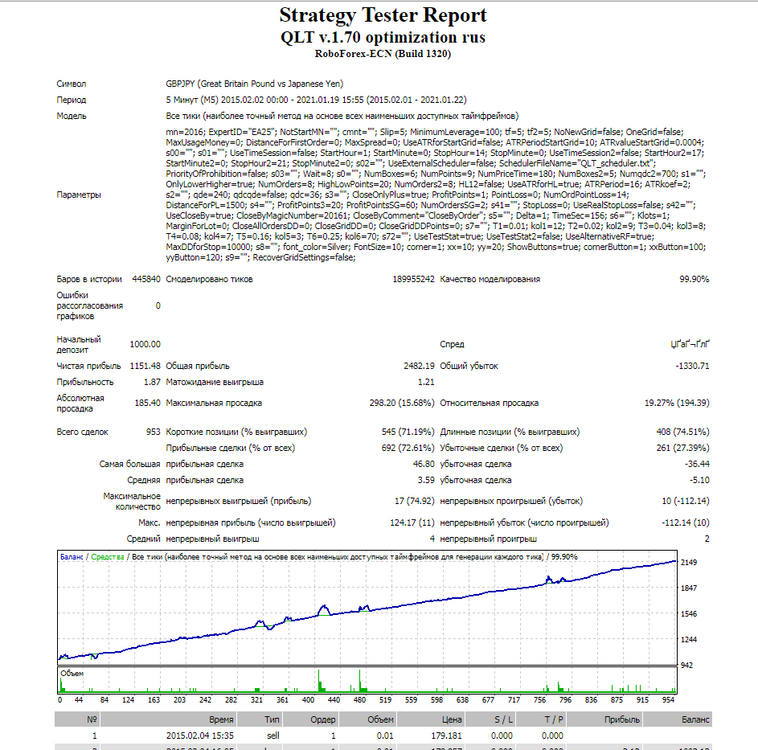This screenshot has width=758, height=750.
Task: Click the long positions value 408 (74.51%)
Action: click(683, 432)
